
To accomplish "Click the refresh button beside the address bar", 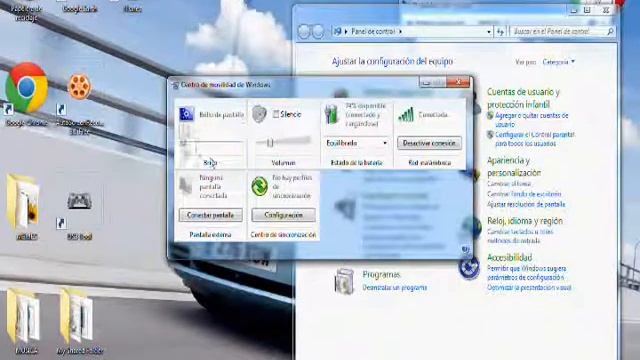I will (500, 31).
